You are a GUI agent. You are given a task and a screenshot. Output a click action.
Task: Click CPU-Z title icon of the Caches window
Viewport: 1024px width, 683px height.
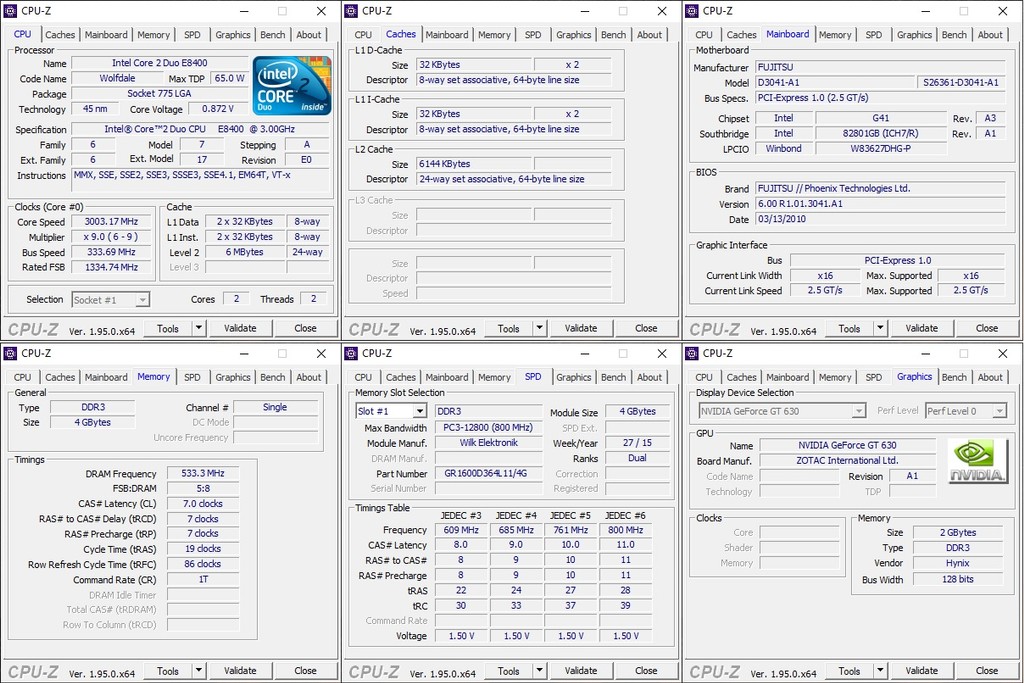click(x=352, y=11)
